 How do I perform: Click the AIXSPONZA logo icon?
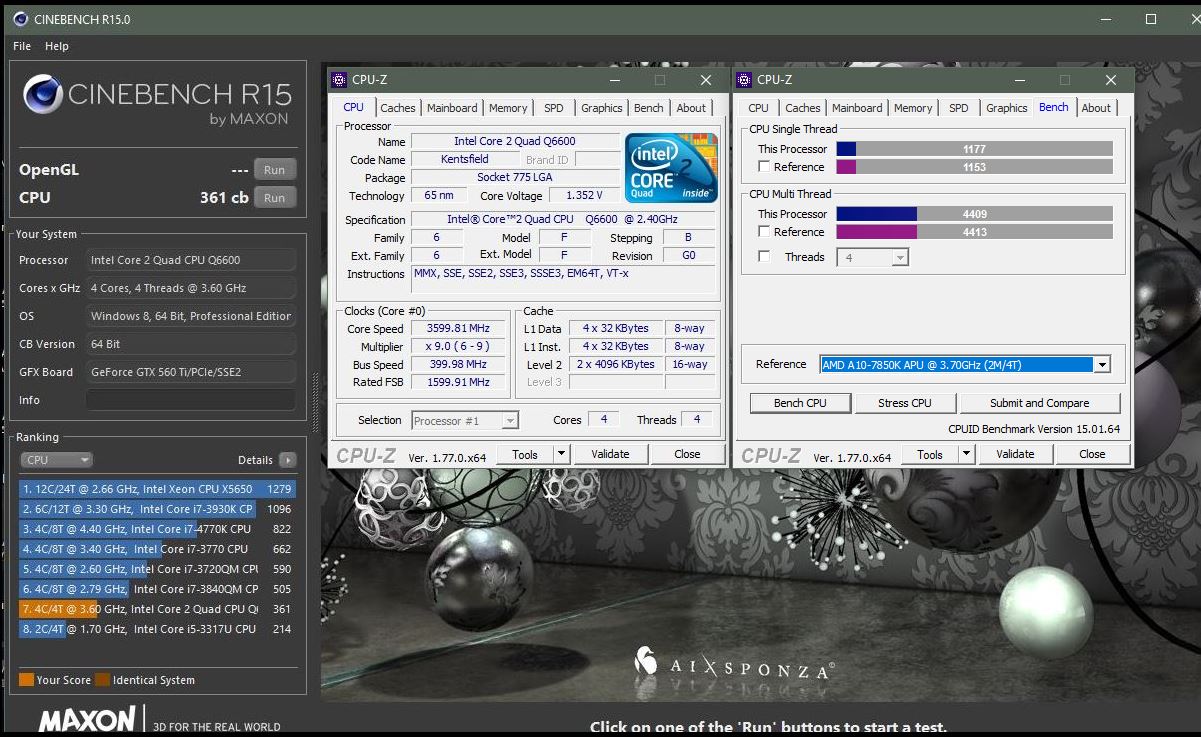point(646,661)
